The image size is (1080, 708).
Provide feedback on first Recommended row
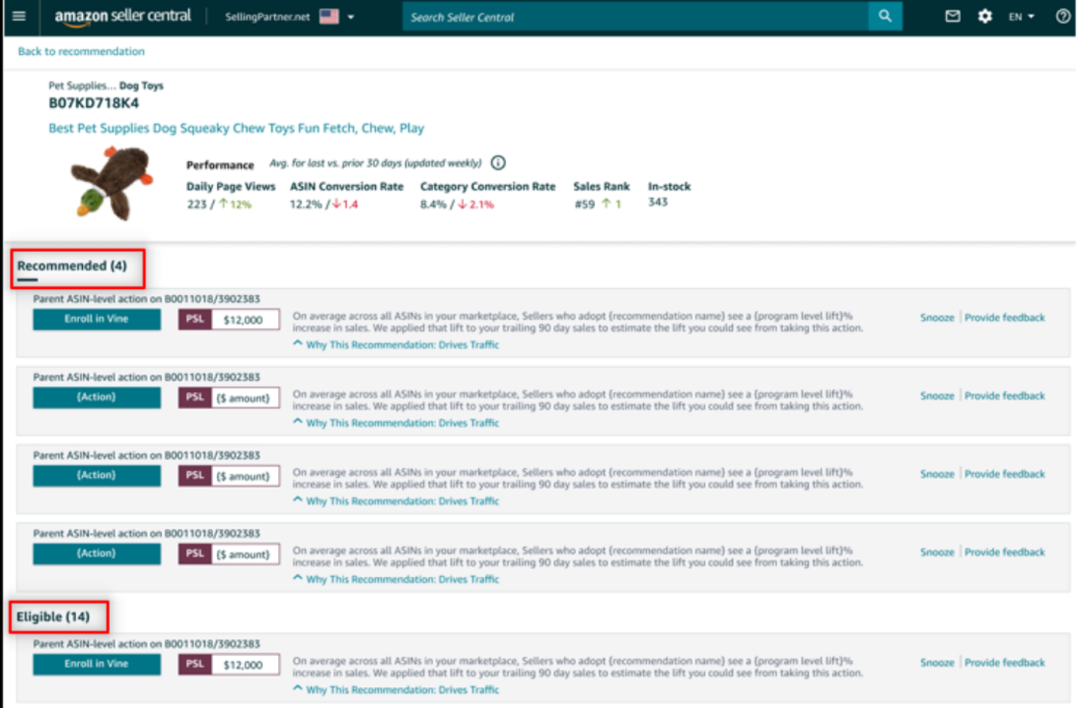(x=1004, y=317)
